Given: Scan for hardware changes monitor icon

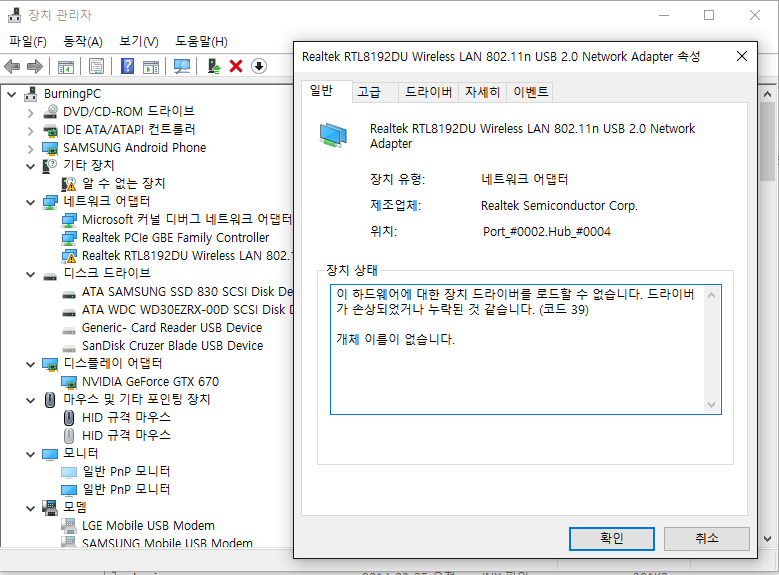Looking at the screenshot, I should click(182, 66).
